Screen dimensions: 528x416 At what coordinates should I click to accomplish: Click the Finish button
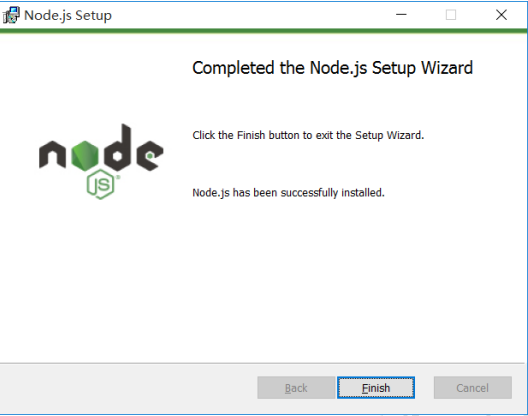coord(376,388)
